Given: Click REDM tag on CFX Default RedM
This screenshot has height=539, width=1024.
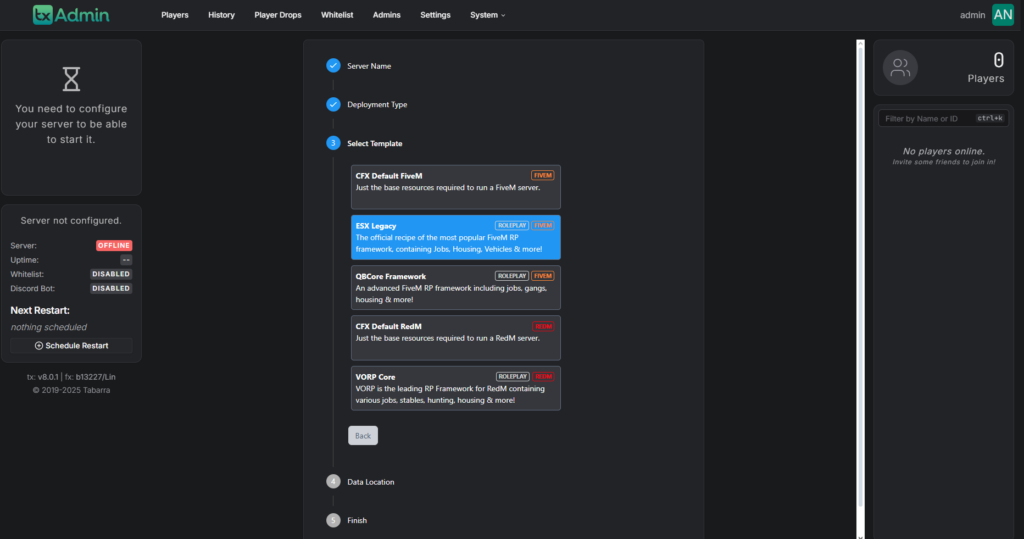Looking at the screenshot, I should click(543, 326).
